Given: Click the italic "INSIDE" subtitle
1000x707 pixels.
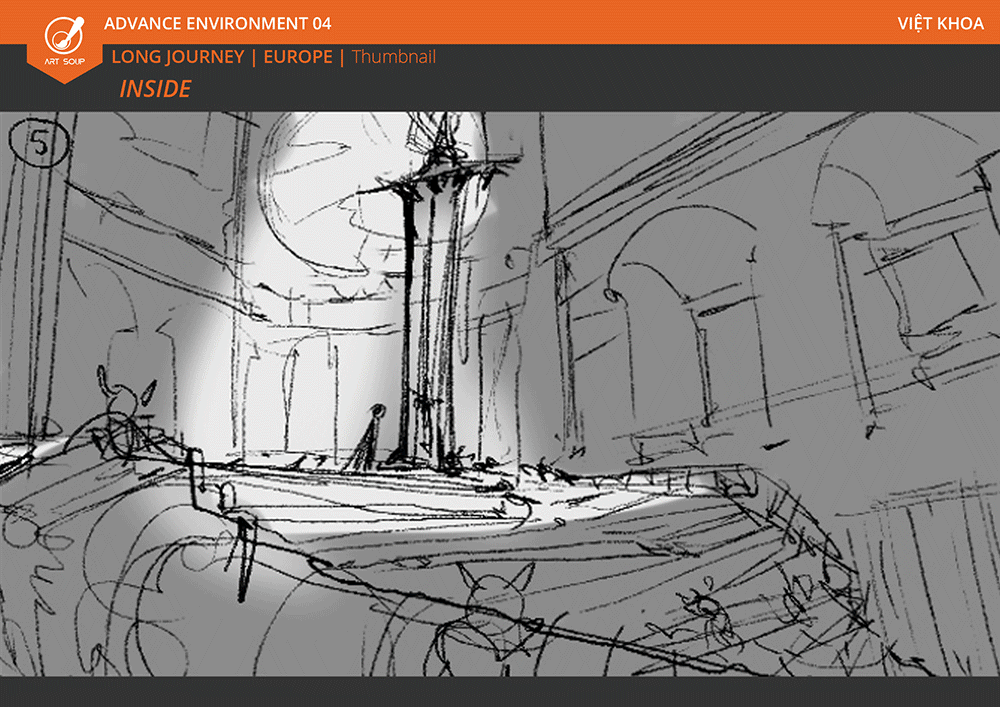Looking at the screenshot, I should coord(155,89).
